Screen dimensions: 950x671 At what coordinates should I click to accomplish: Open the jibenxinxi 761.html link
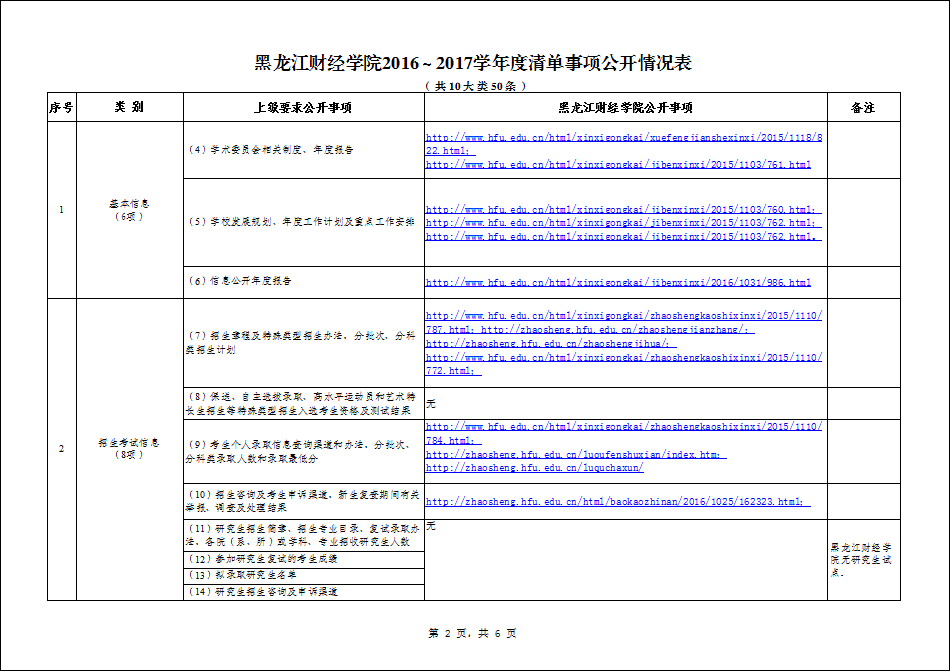pyautogui.click(x=618, y=164)
